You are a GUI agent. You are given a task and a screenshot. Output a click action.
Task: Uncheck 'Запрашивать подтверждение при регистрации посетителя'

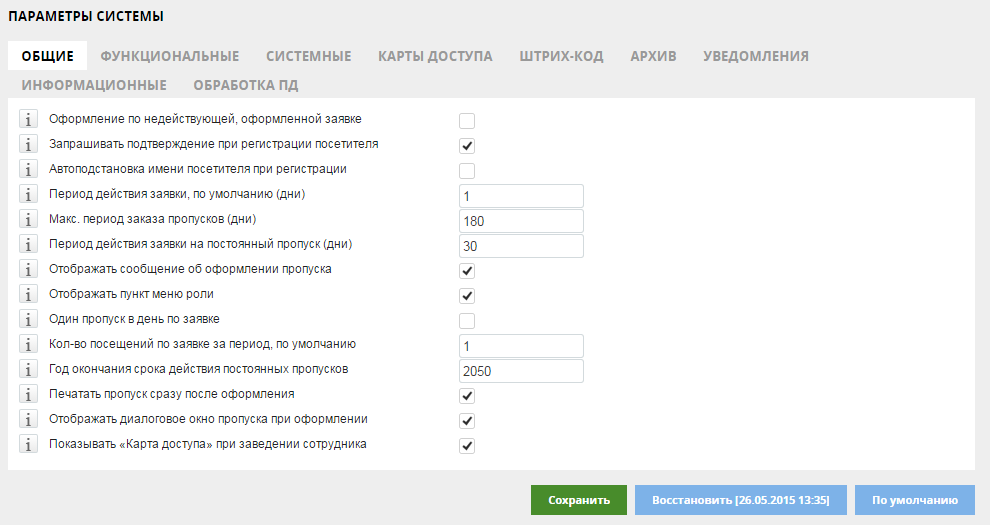tap(467, 146)
